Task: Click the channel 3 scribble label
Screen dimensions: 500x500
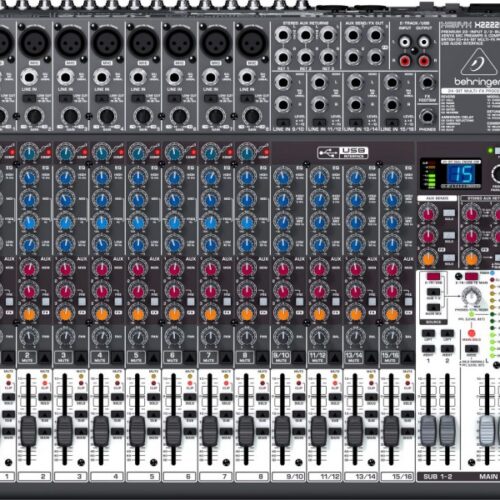Action: [71, 476]
